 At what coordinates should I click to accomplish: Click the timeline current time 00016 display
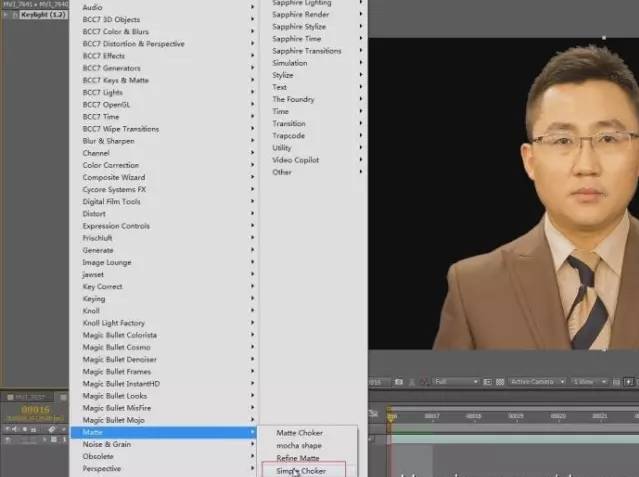click(x=35, y=410)
